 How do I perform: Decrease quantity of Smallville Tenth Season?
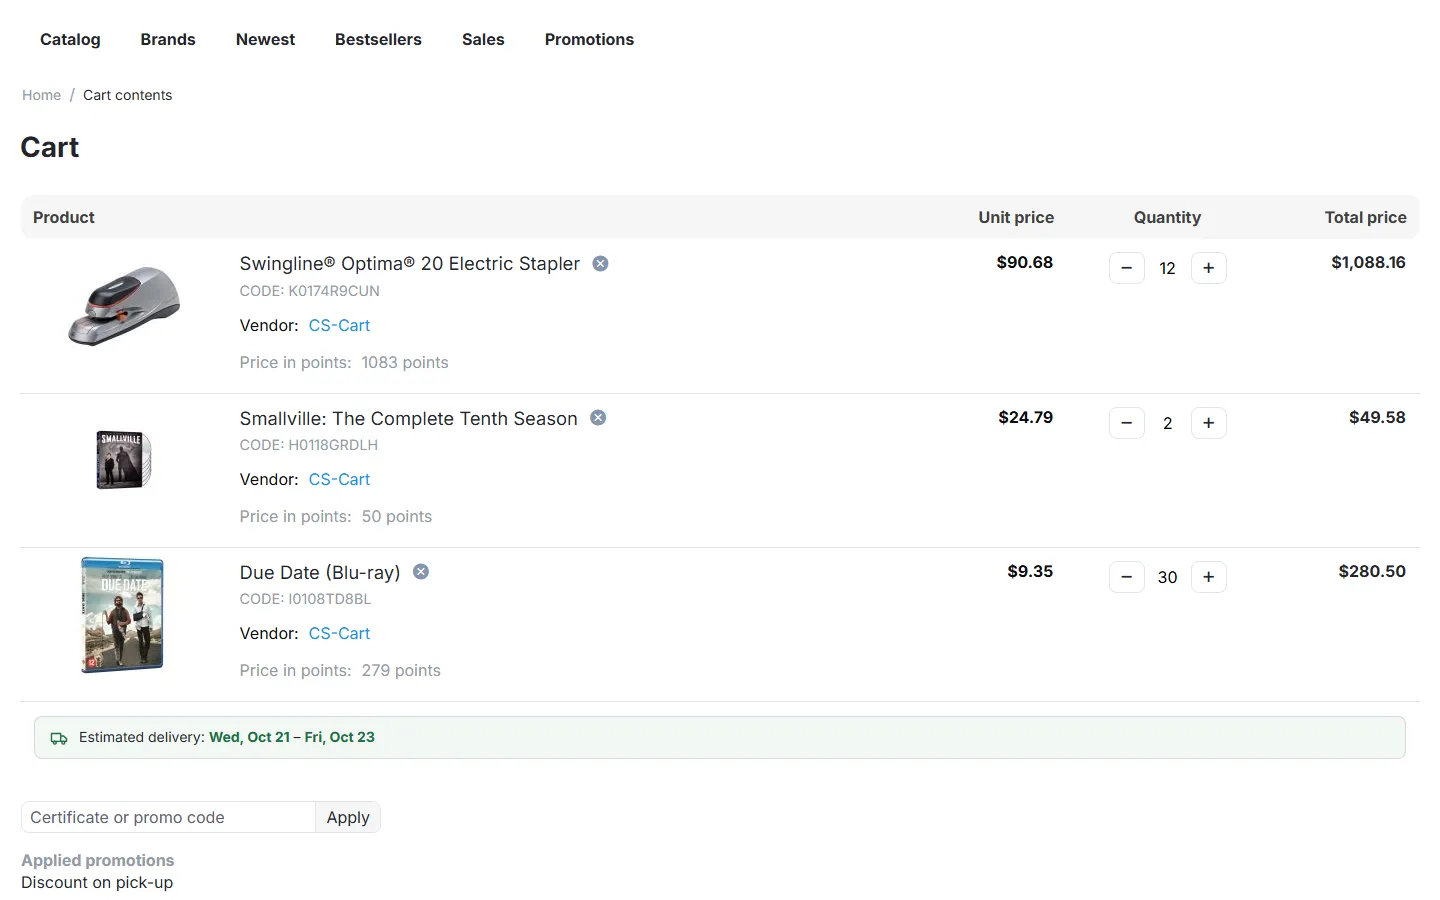pyautogui.click(x=1127, y=423)
